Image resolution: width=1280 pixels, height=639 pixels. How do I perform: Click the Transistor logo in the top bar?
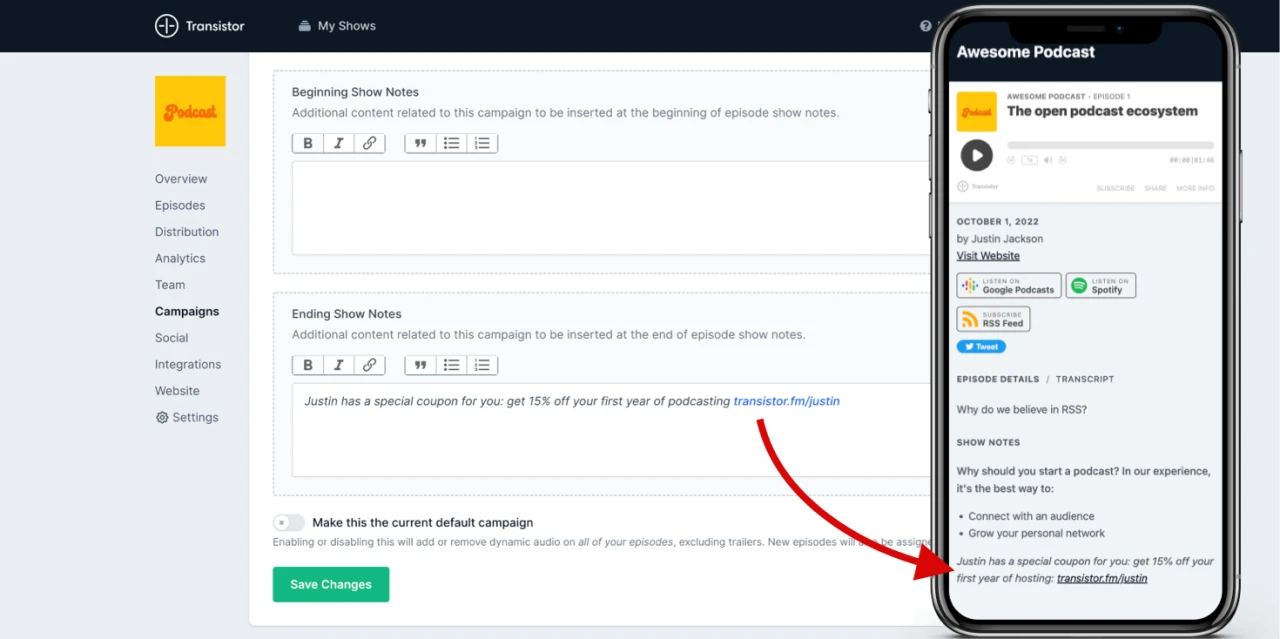pyautogui.click(x=200, y=26)
